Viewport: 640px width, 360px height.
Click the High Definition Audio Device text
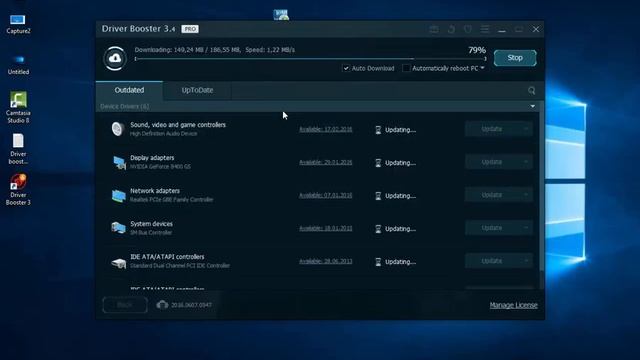point(163,134)
